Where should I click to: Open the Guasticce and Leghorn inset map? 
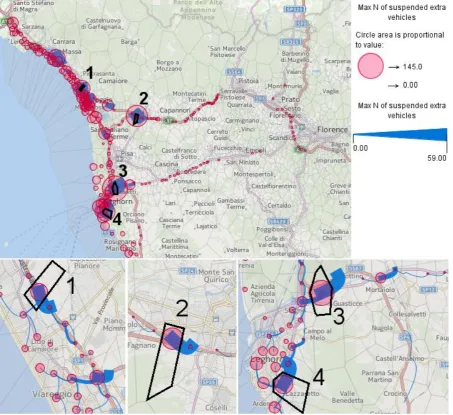pos(343,337)
